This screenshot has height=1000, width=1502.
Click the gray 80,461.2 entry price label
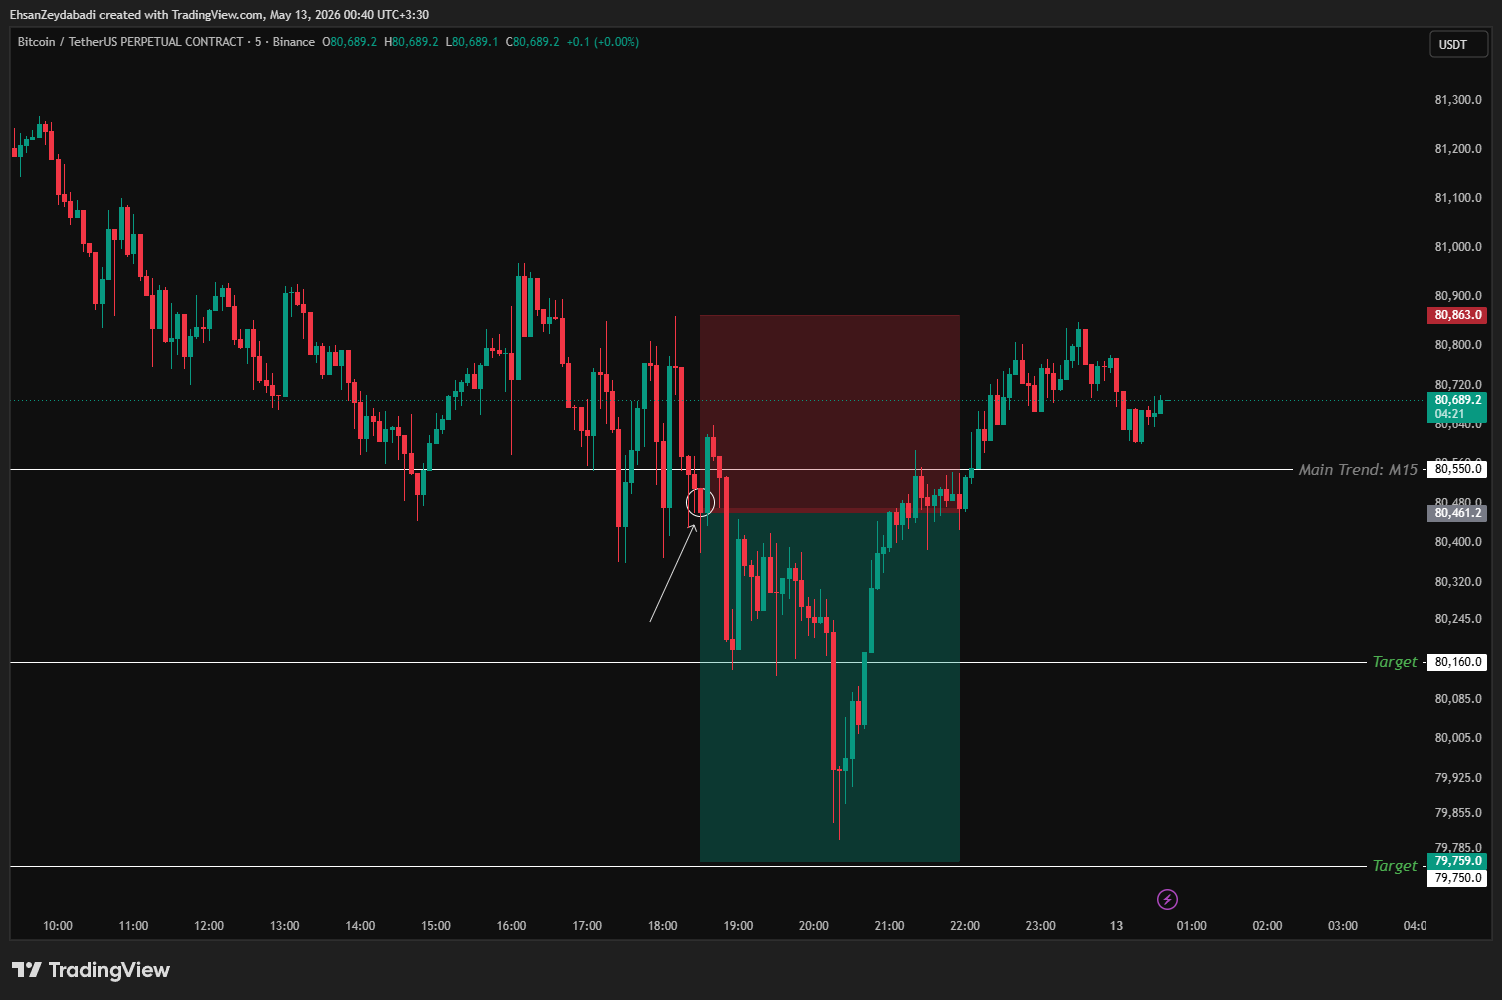1457,513
